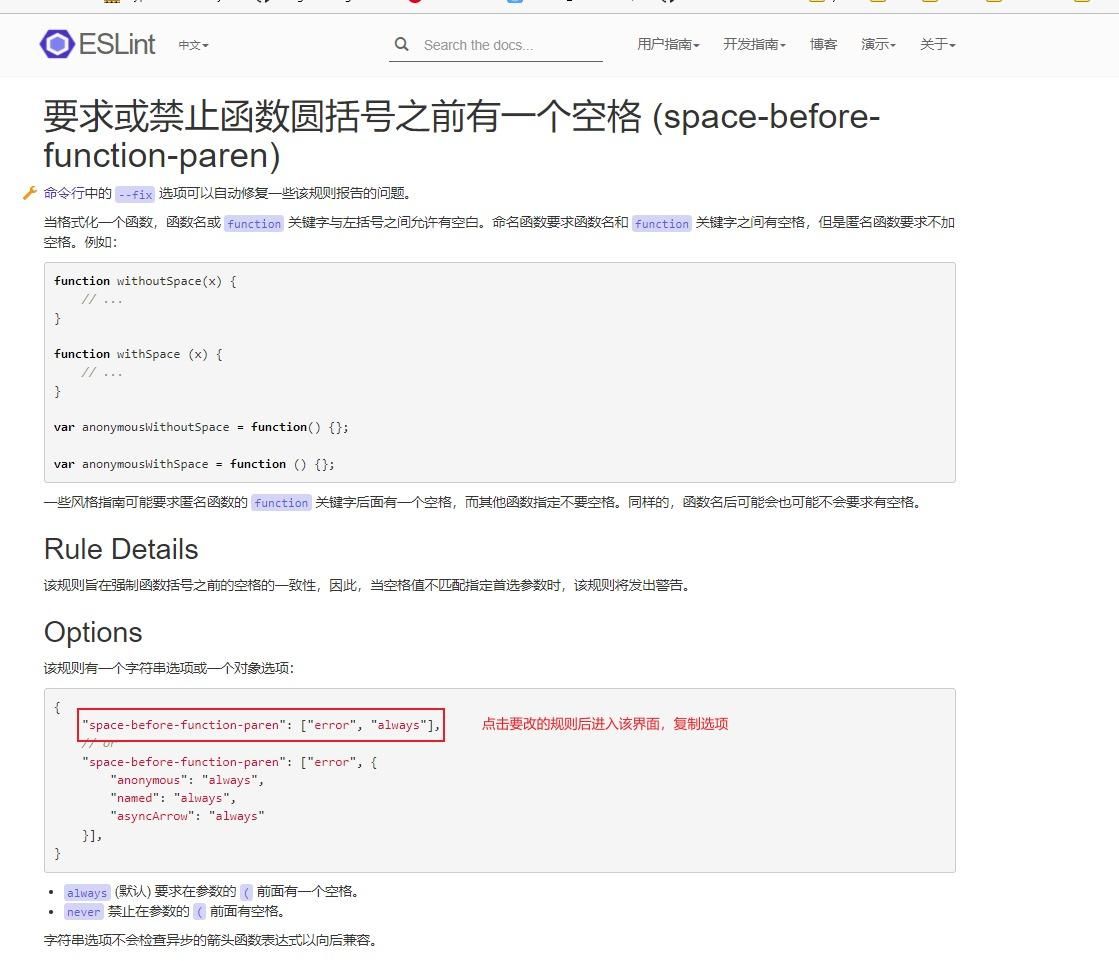Open the 中文 language dropdown

coord(193,45)
